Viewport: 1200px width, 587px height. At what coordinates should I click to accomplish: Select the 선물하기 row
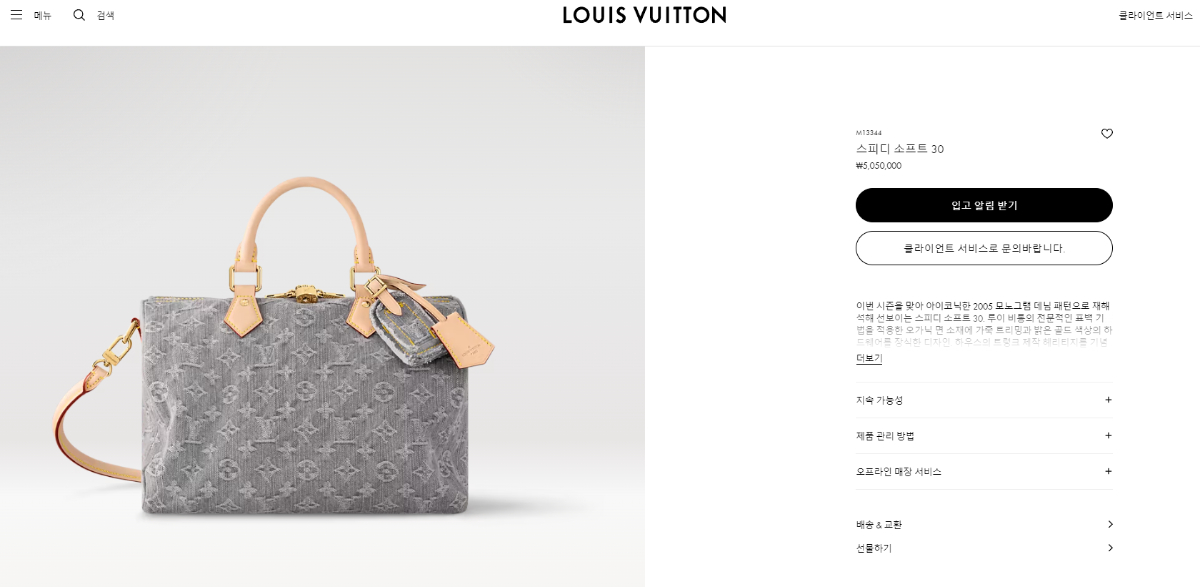coord(984,548)
